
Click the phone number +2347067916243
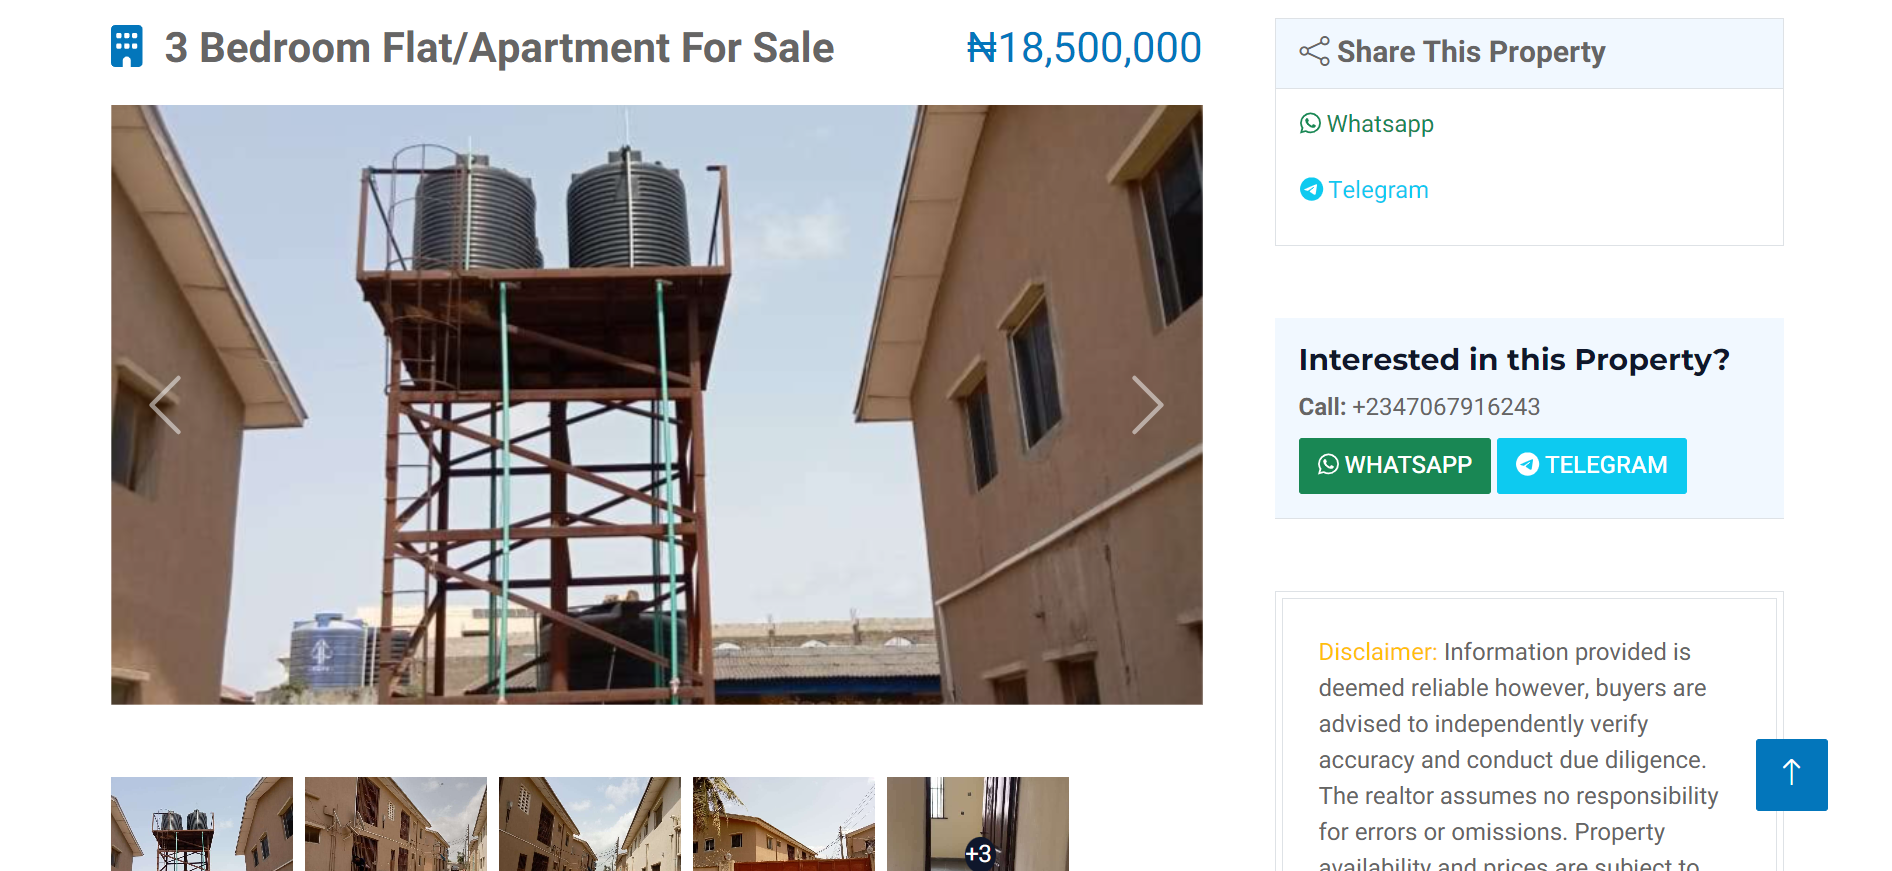(1445, 407)
